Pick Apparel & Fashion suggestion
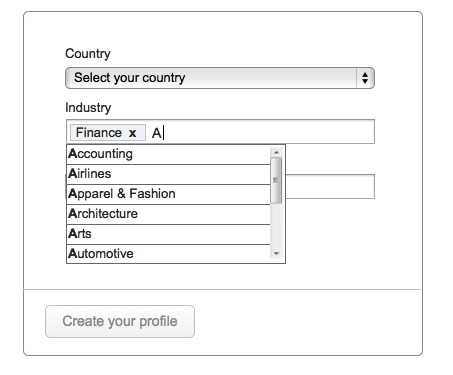 pyautogui.click(x=168, y=194)
